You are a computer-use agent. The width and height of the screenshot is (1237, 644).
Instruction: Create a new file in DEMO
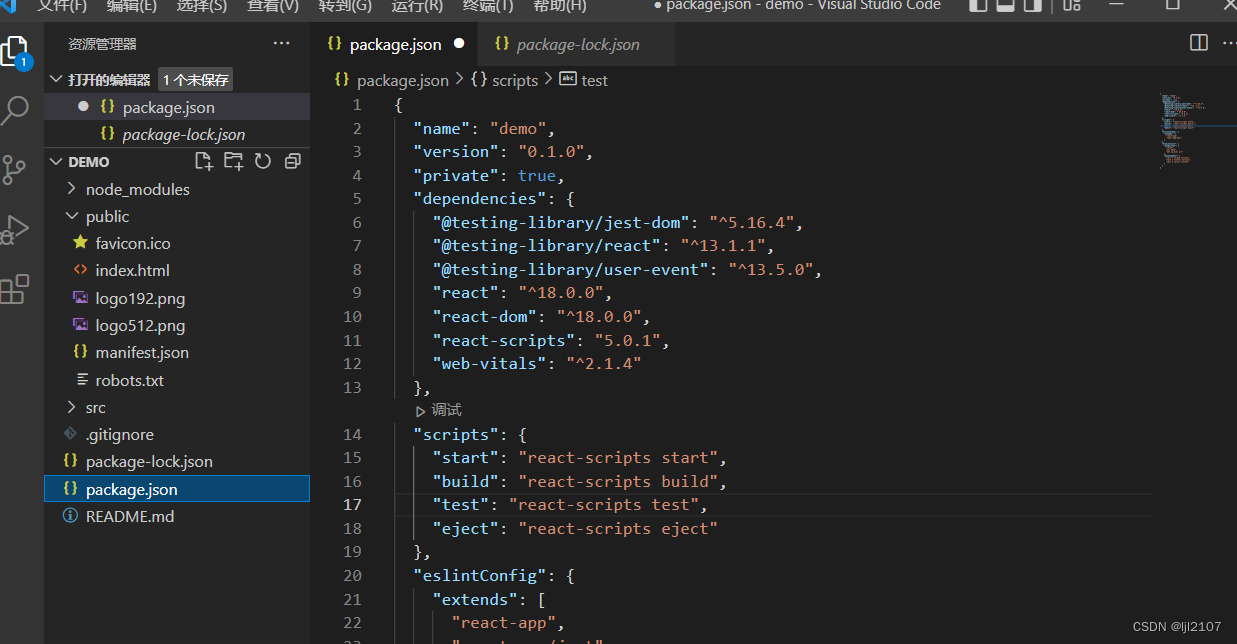204,161
